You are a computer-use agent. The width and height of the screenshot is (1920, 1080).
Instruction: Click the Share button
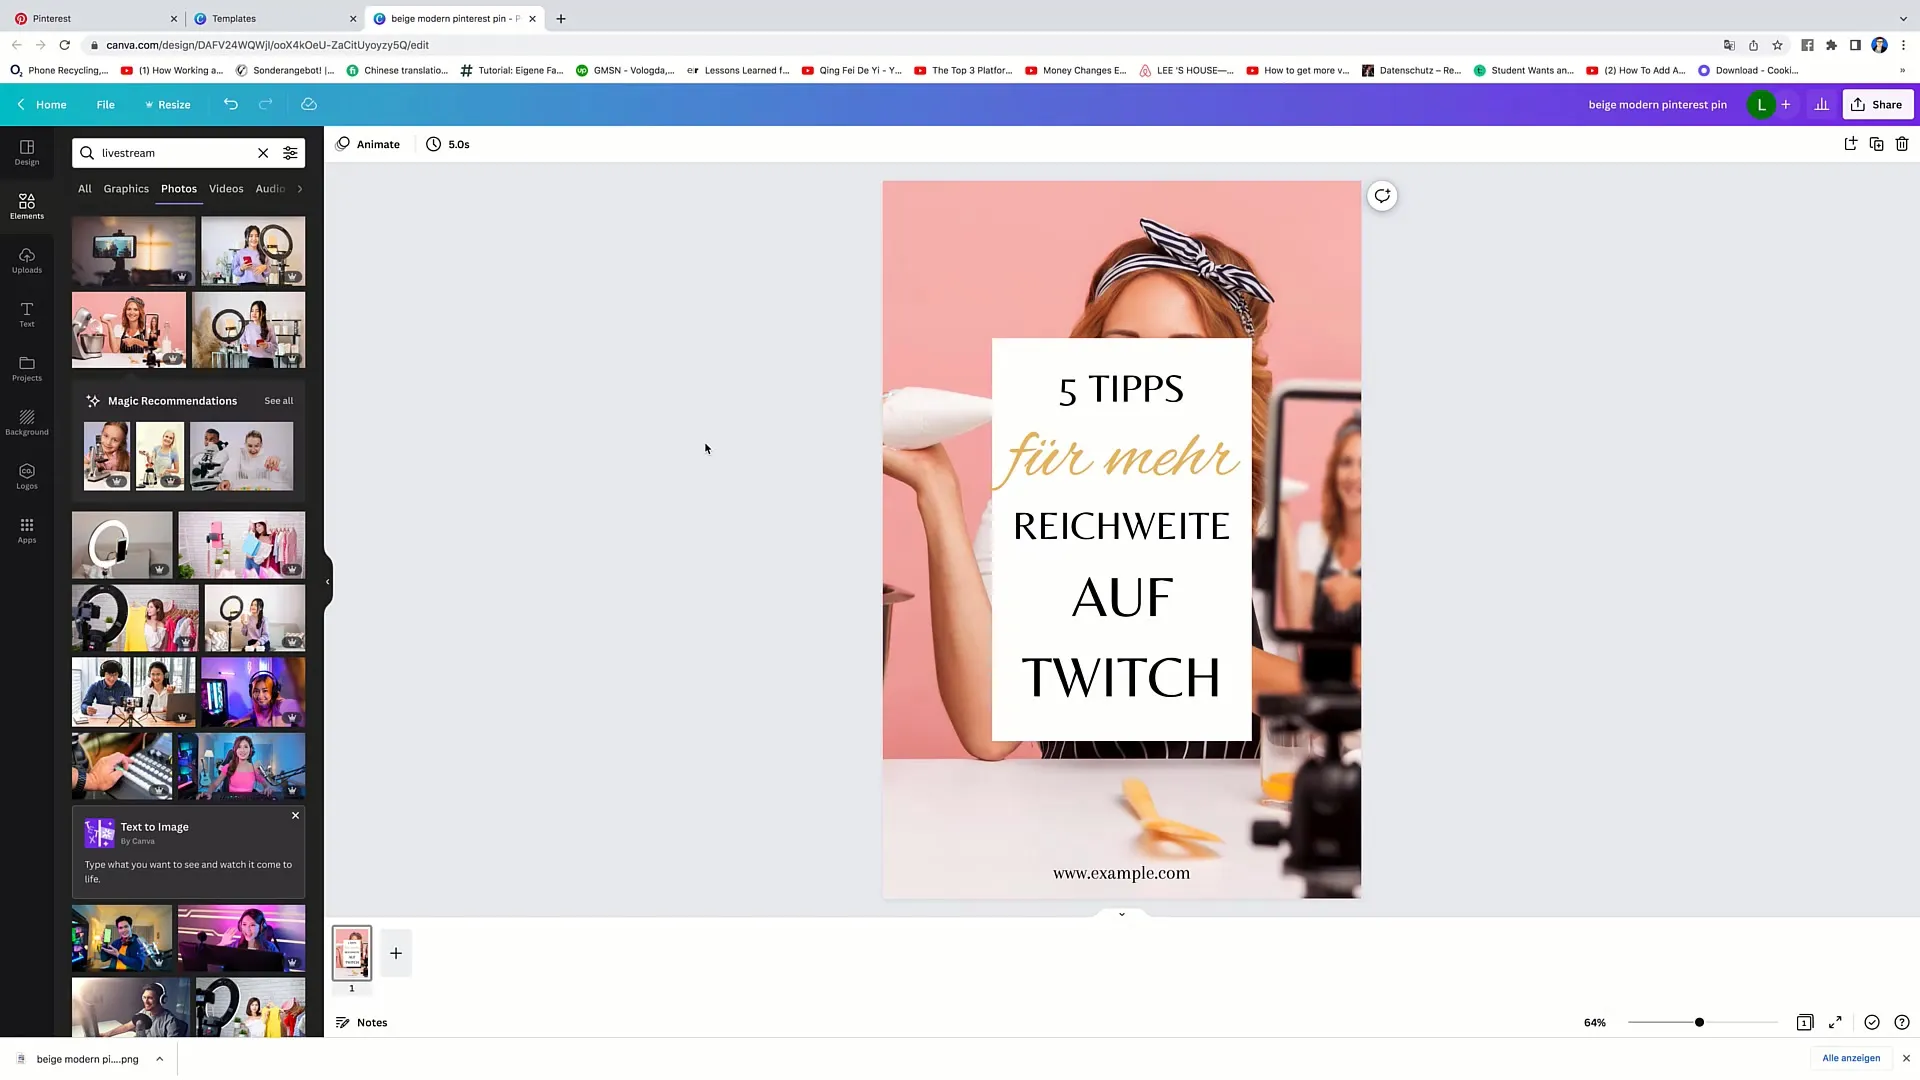[x=1877, y=104]
